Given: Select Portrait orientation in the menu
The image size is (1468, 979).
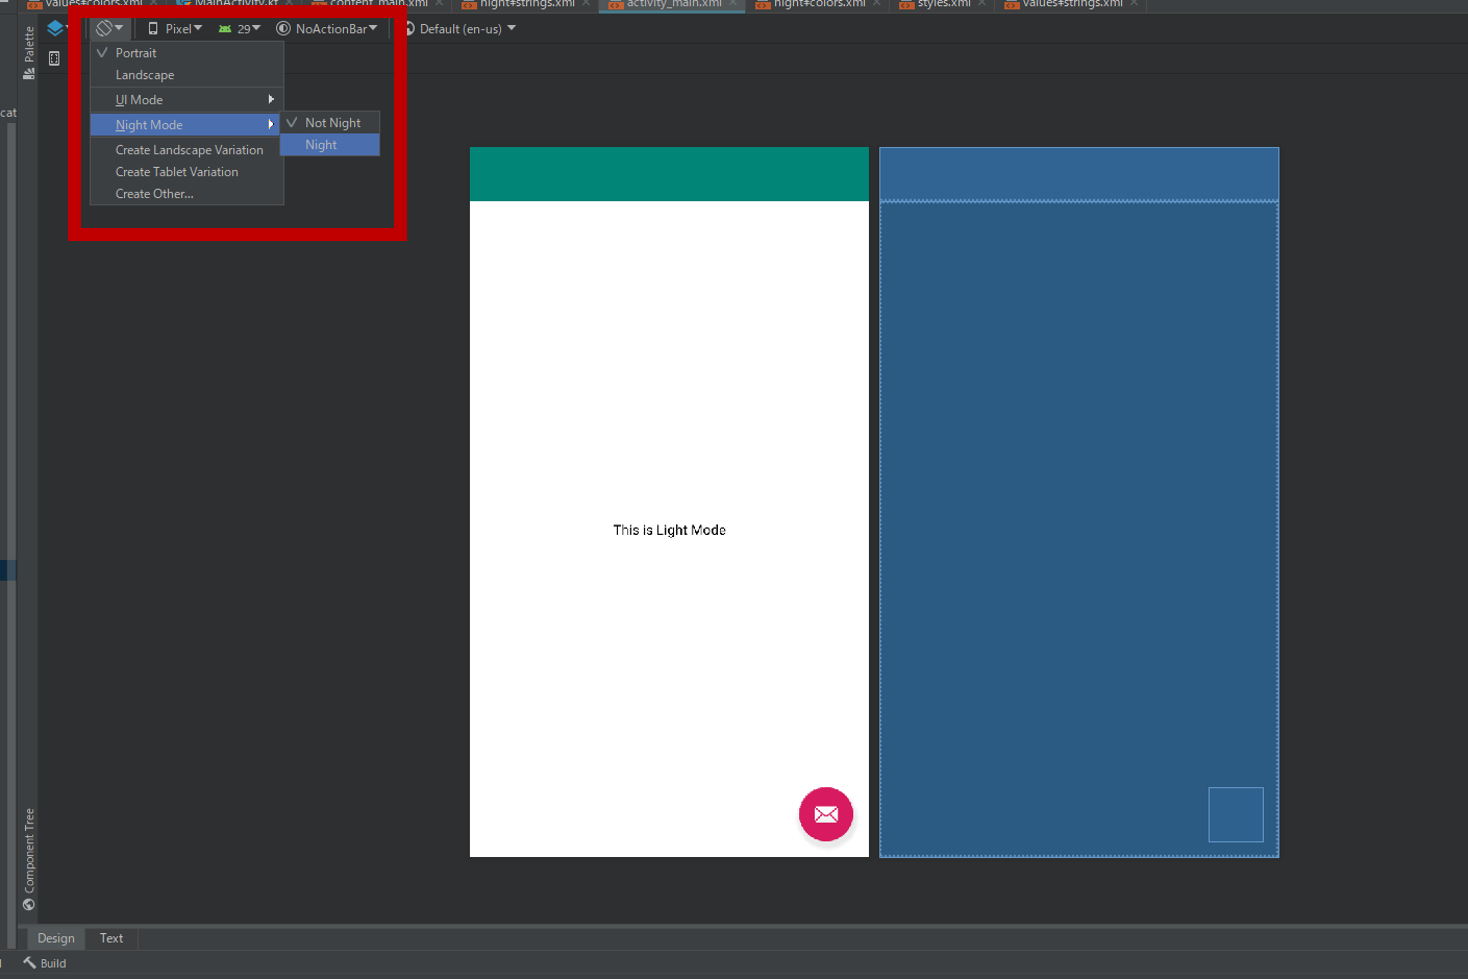Looking at the screenshot, I should (136, 53).
